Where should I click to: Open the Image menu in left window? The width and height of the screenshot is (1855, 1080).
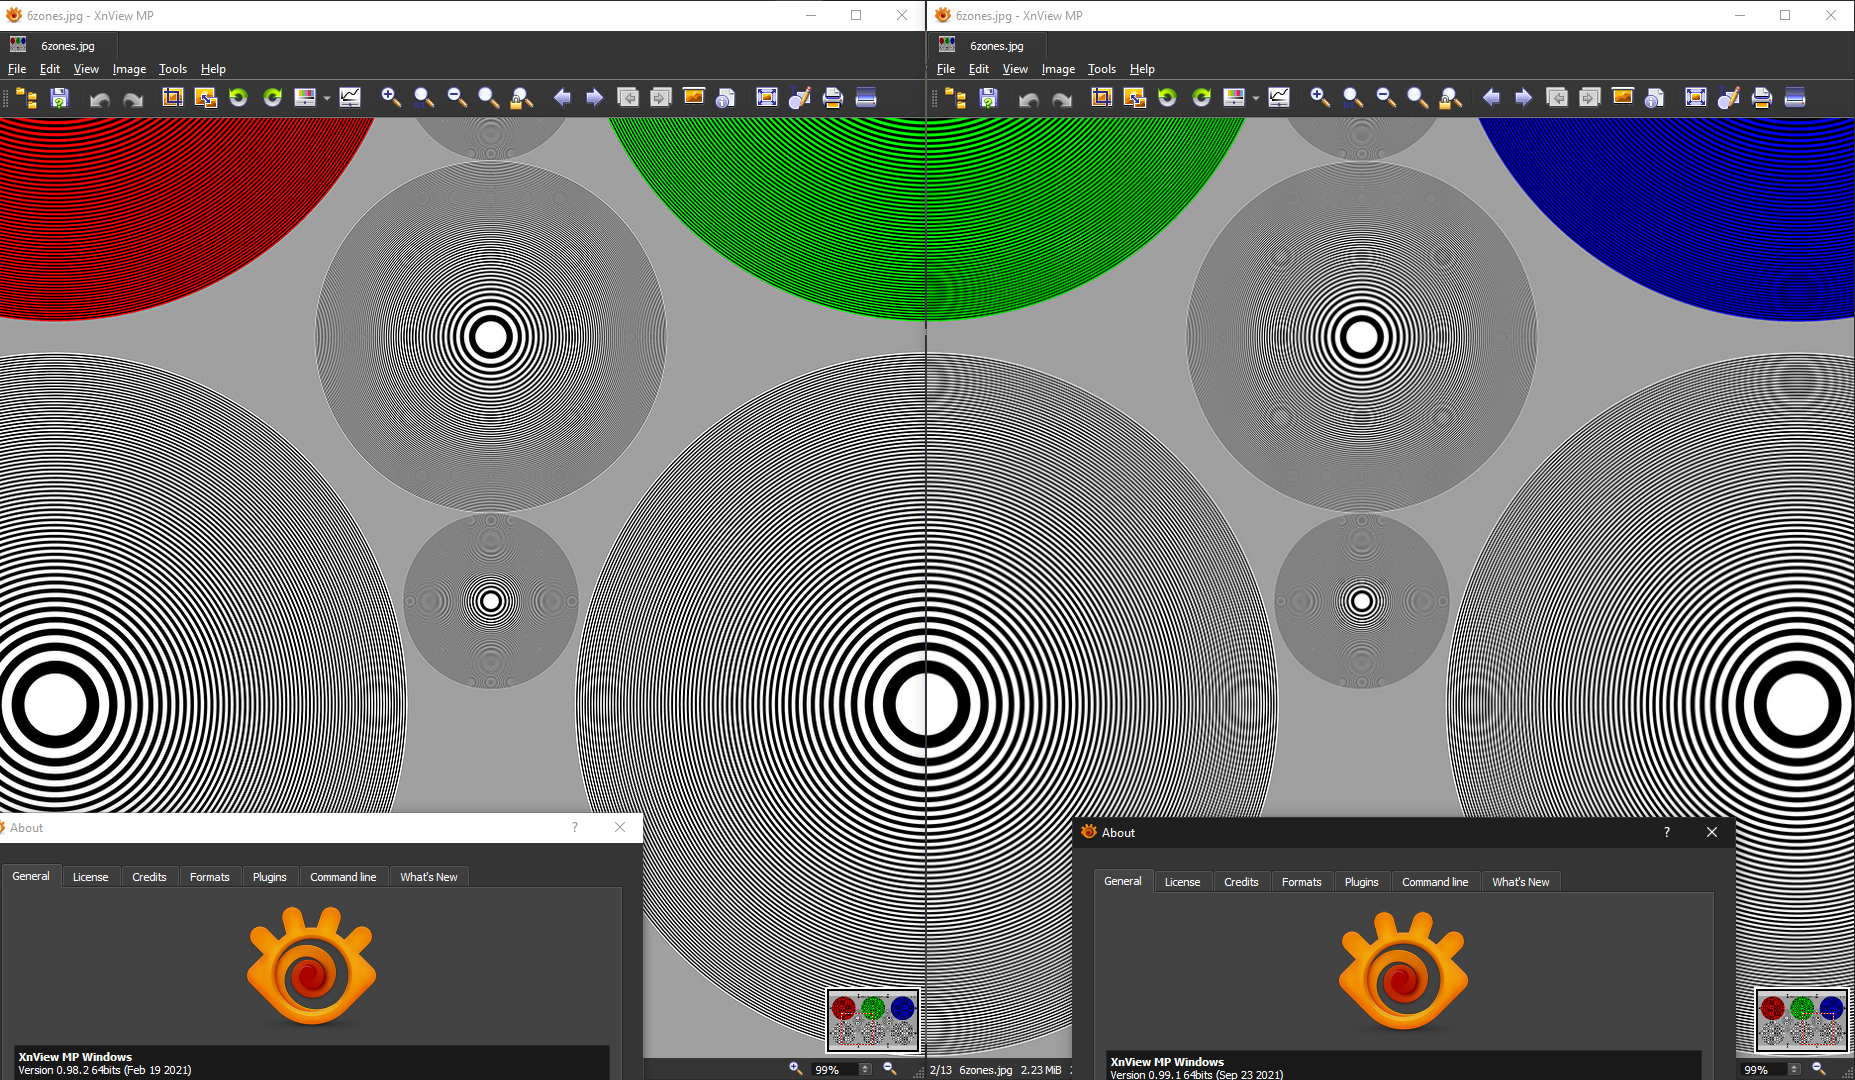(x=129, y=69)
